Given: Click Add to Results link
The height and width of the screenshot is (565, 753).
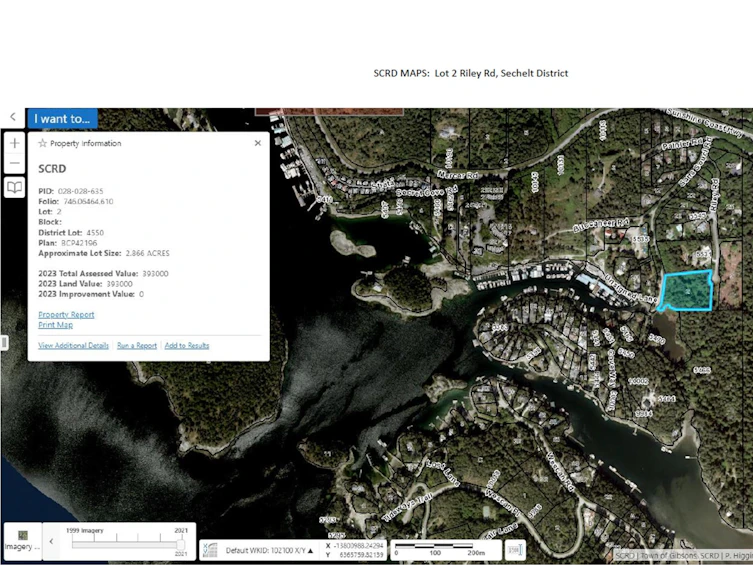Looking at the screenshot, I should 187,346.
